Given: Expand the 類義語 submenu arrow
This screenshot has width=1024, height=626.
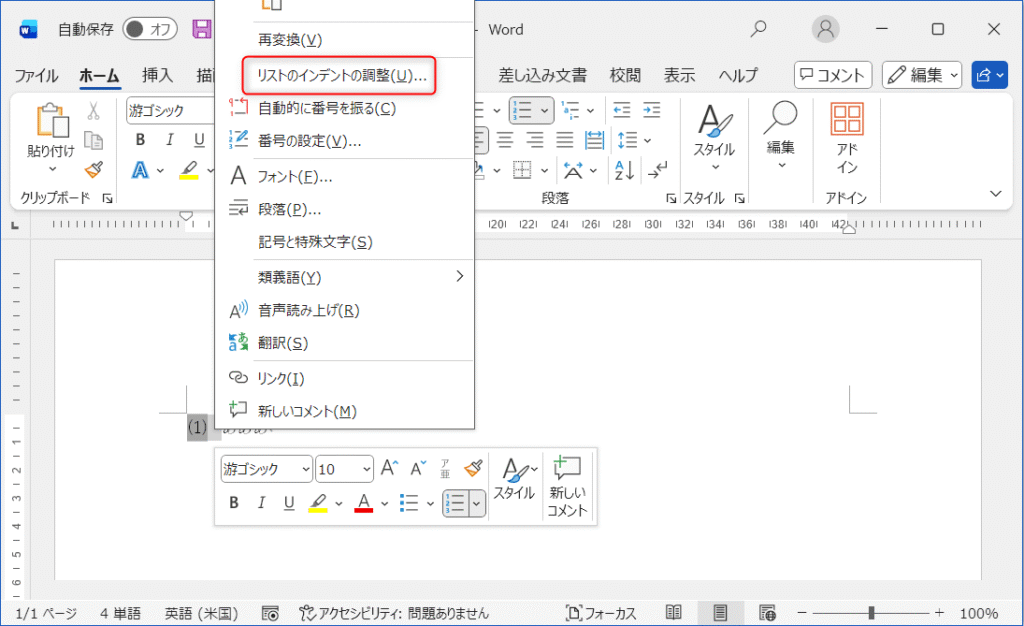Looking at the screenshot, I should (x=460, y=276).
